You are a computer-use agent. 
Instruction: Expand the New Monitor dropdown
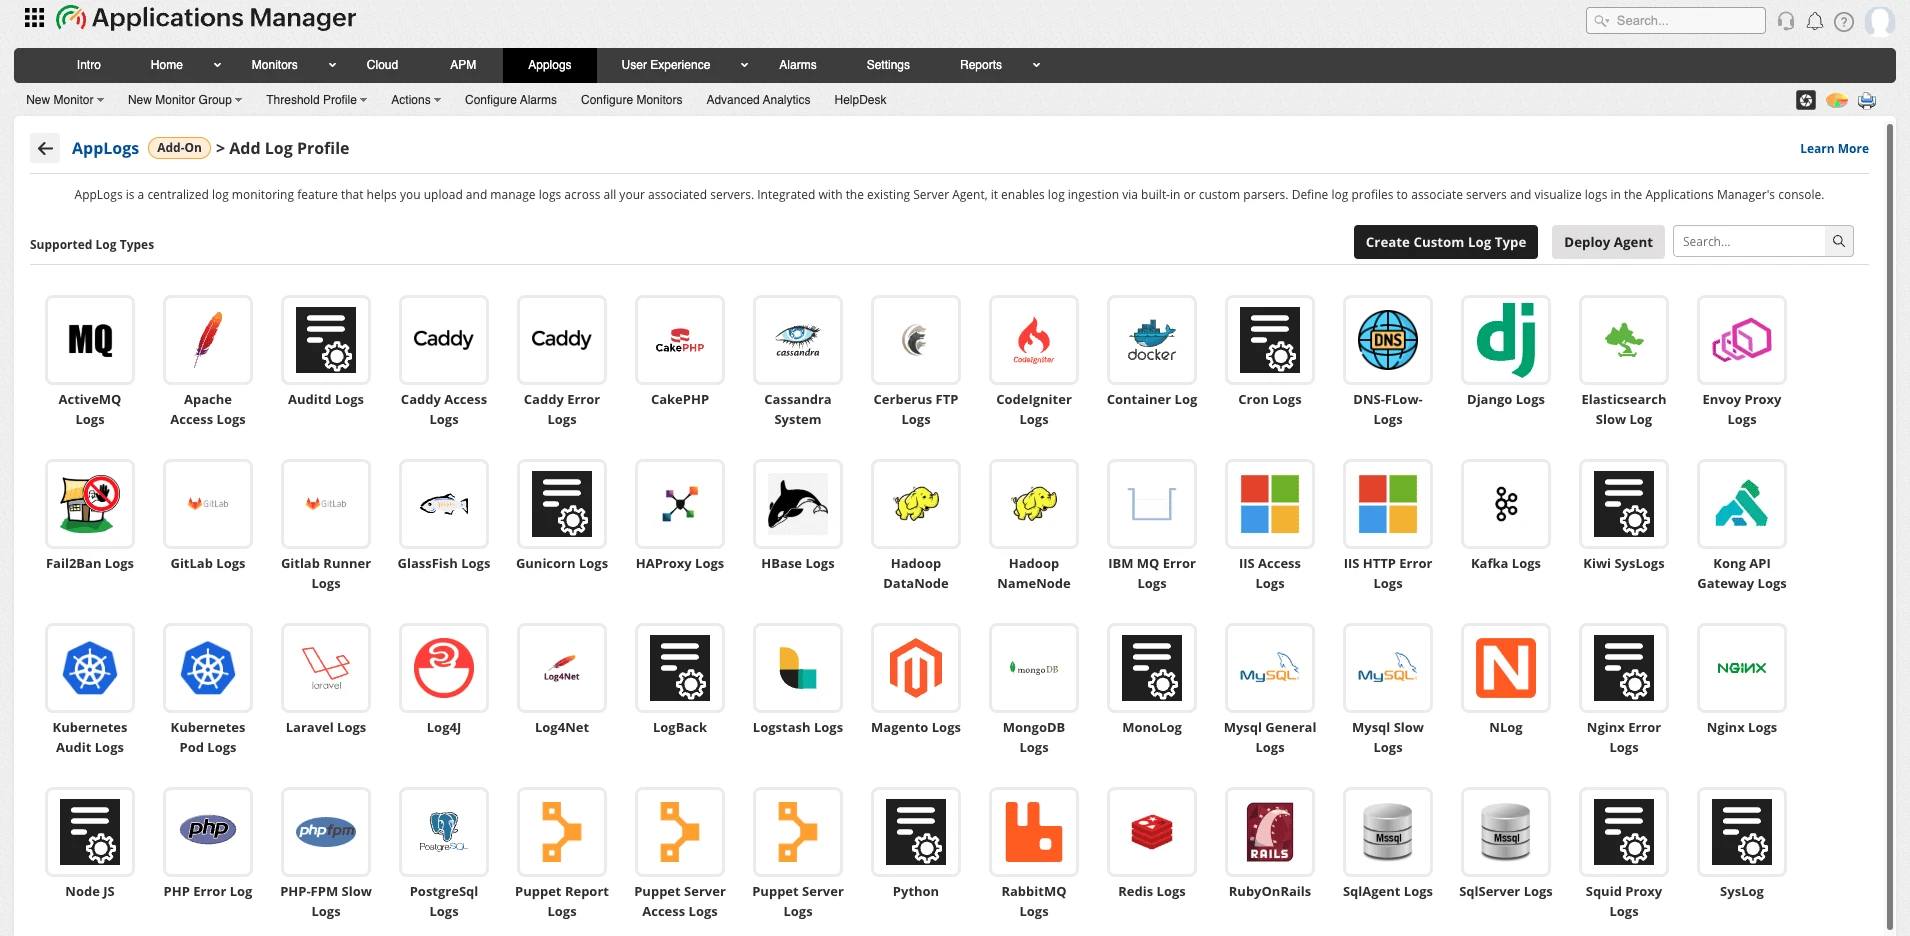tap(63, 100)
